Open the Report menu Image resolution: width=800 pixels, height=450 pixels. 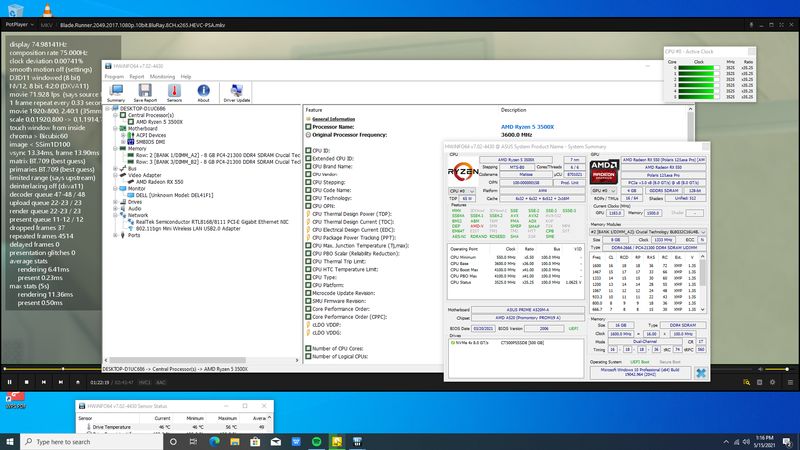click(137, 77)
